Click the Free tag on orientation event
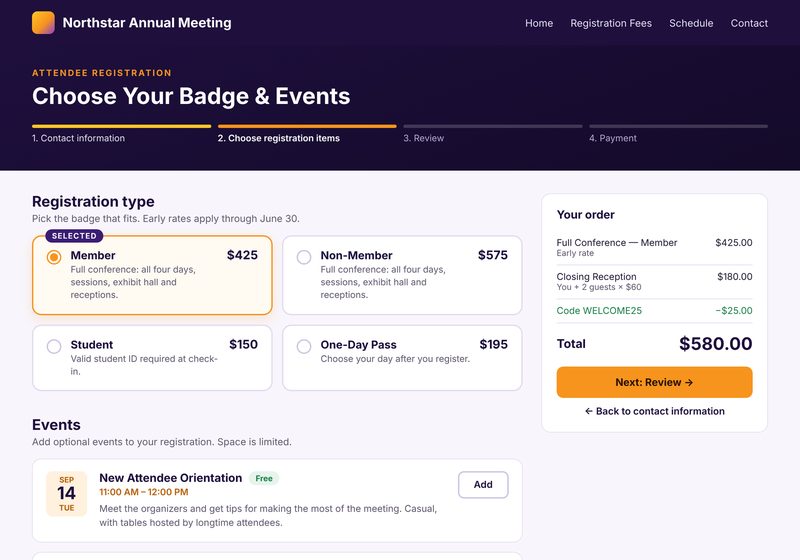Image resolution: width=800 pixels, height=560 pixels. coord(264,478)
